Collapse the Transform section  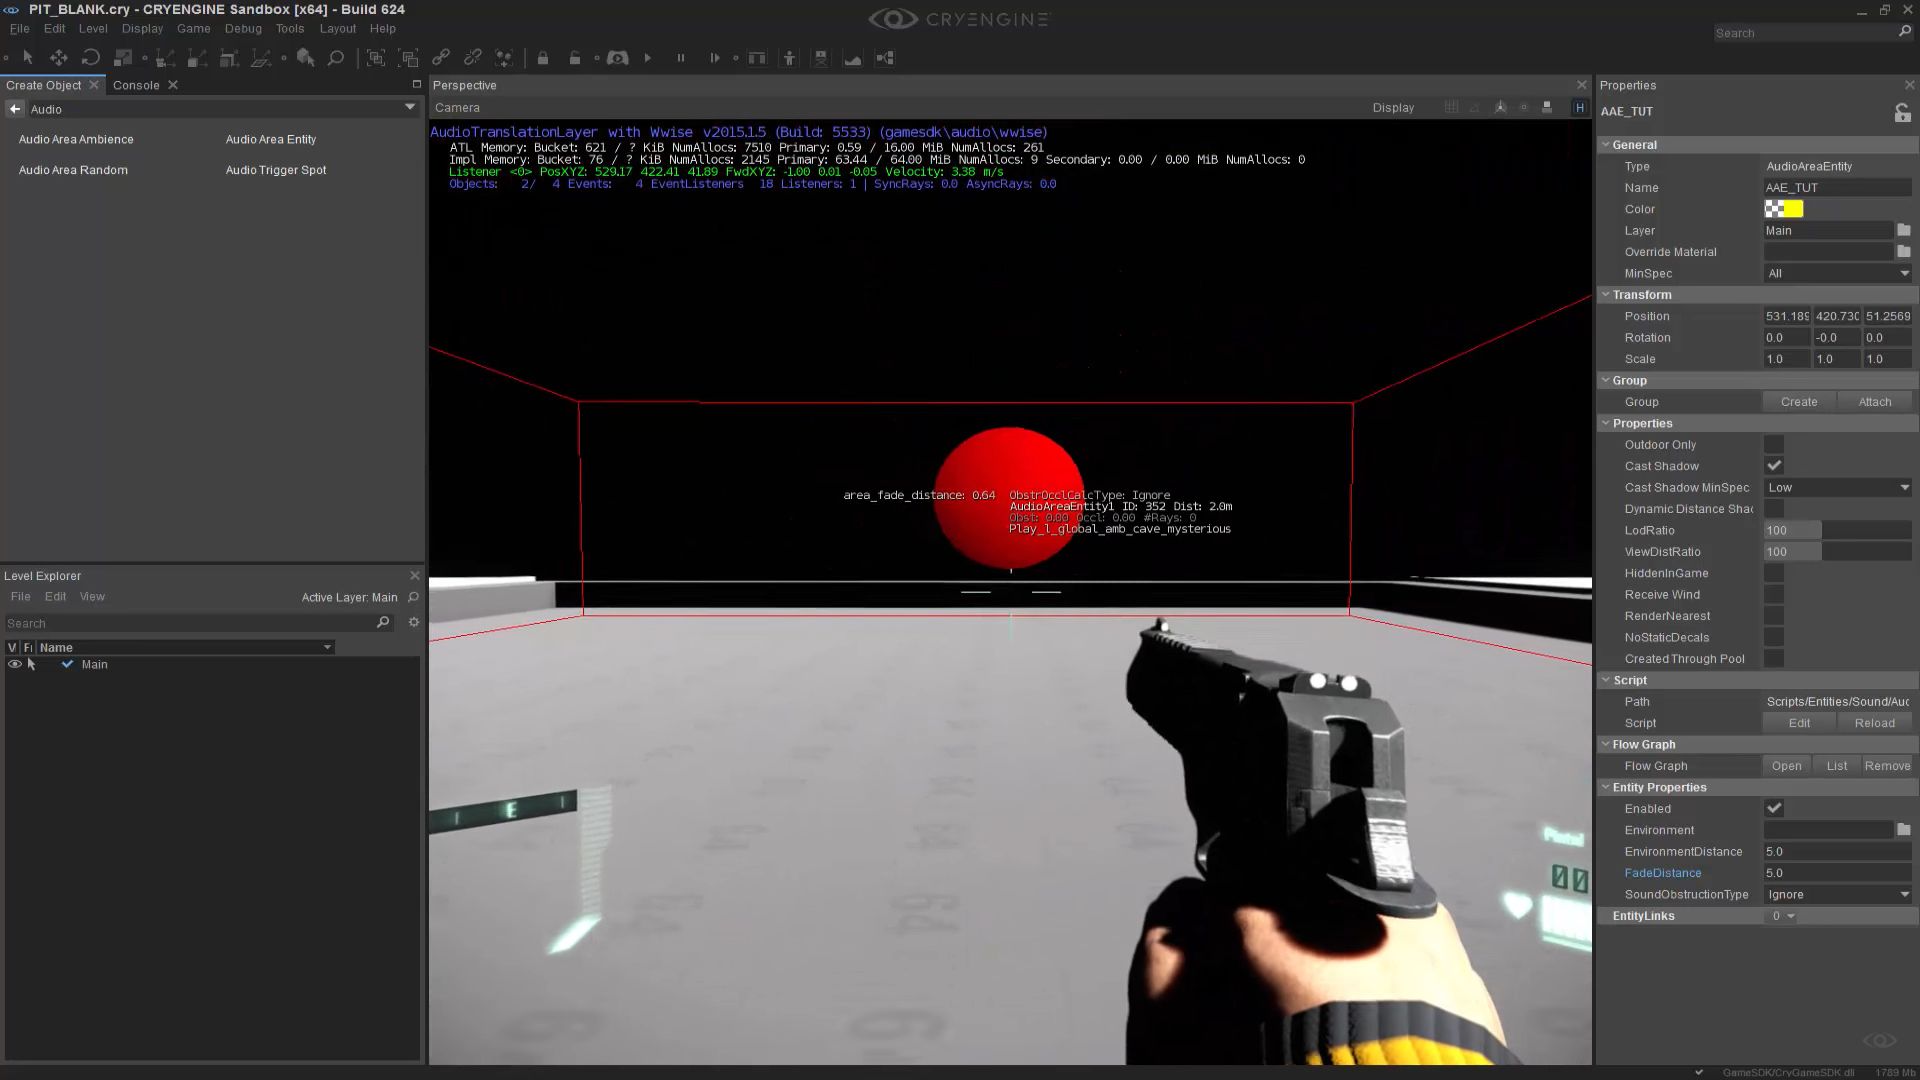click(x=1606, y=295)
